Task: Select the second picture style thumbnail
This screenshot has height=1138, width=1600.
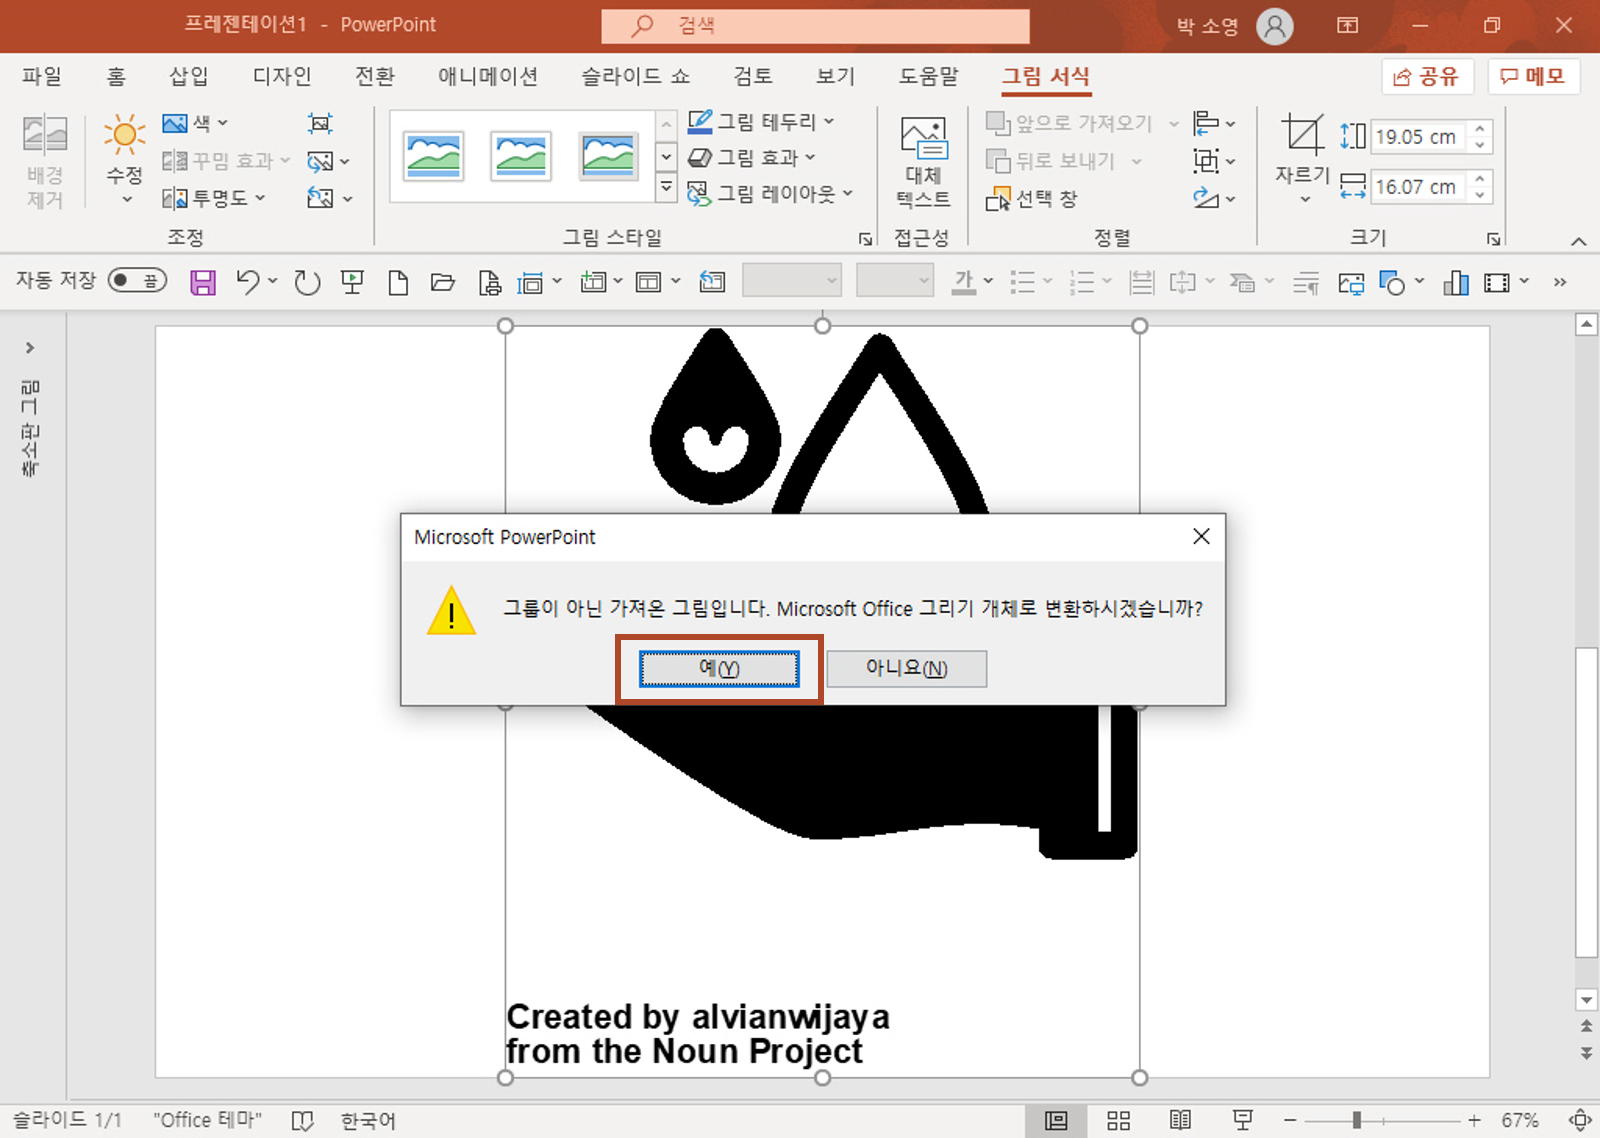Action: tap(521, 156)
